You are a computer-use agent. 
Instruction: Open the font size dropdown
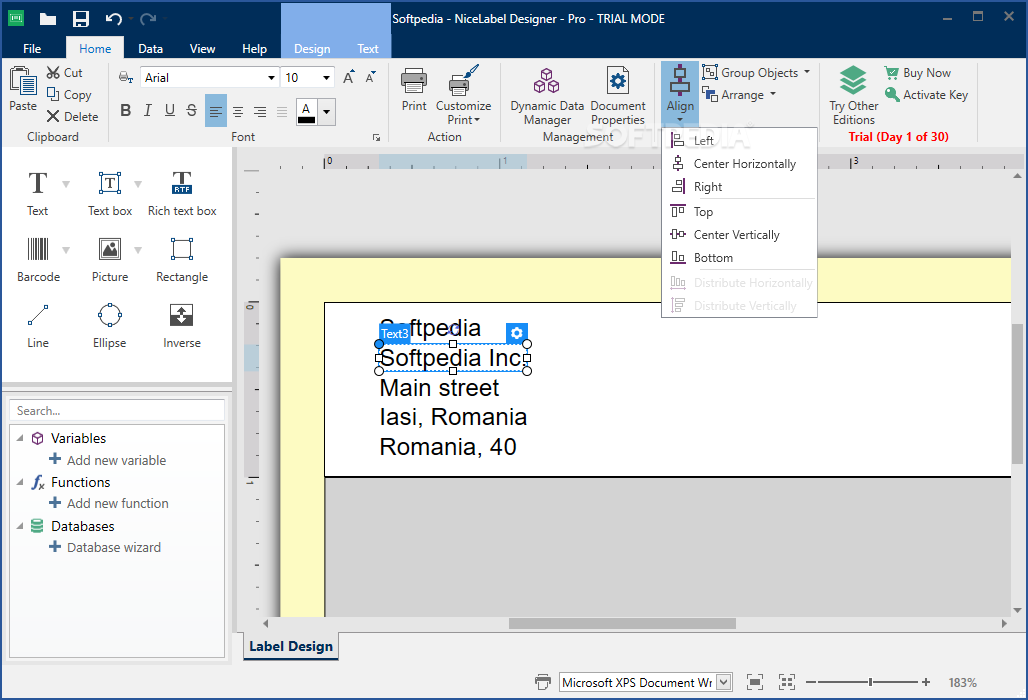pyautogui.click(x=326, y=78)
